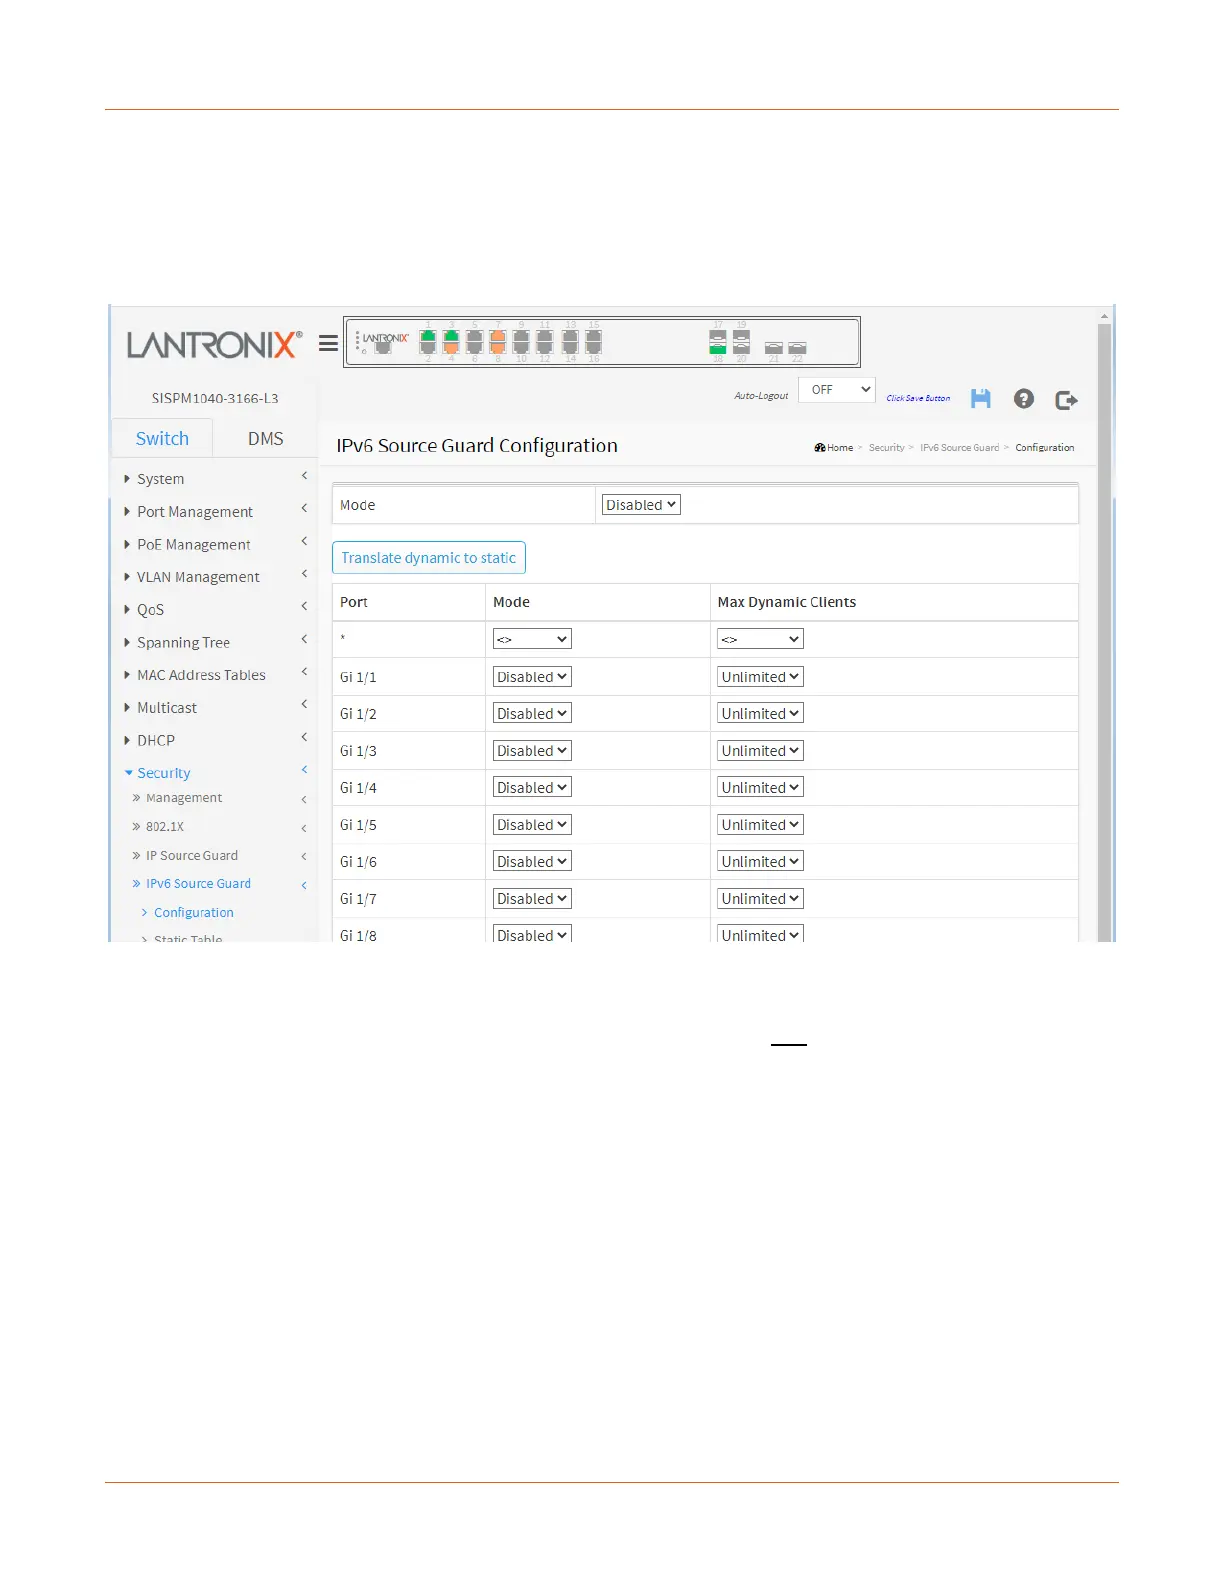This screenshot has width=1224, height=1584.
Task: Open the Gi 1/6 Mode dropdown
Action: coord(532,862)
